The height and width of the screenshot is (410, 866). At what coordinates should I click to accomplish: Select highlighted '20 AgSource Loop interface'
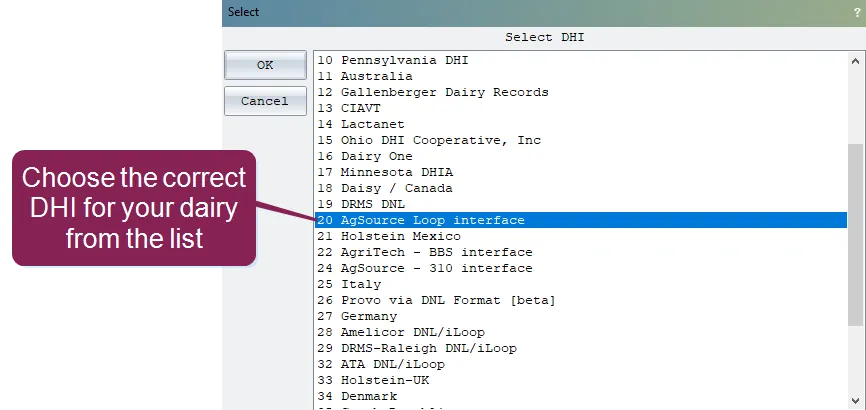[581, 220]
